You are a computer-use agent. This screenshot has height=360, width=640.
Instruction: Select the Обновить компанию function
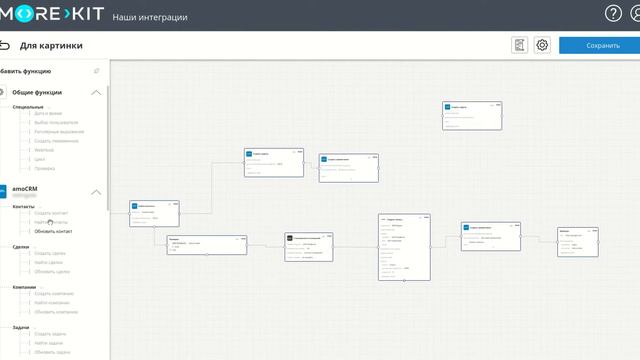(x=56, y=312)
